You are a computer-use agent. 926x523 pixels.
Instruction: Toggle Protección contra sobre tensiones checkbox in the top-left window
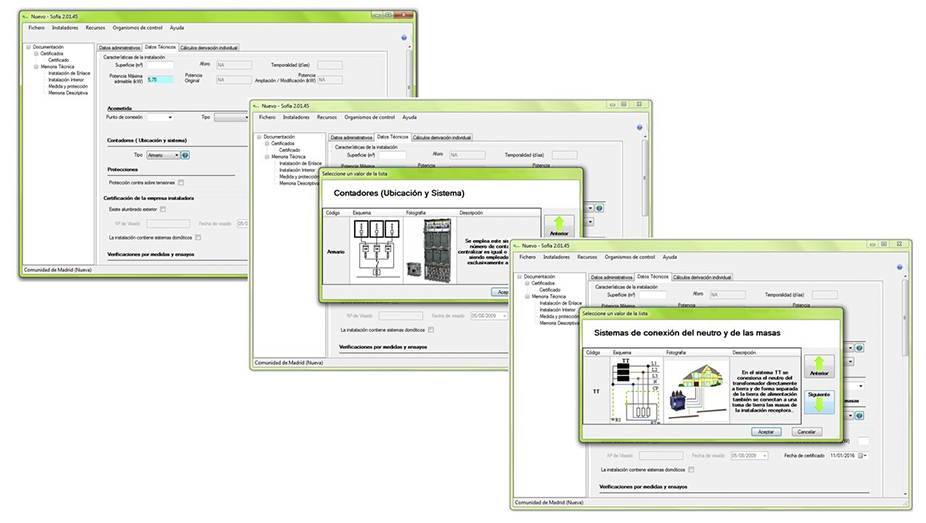tap(181, 183)
